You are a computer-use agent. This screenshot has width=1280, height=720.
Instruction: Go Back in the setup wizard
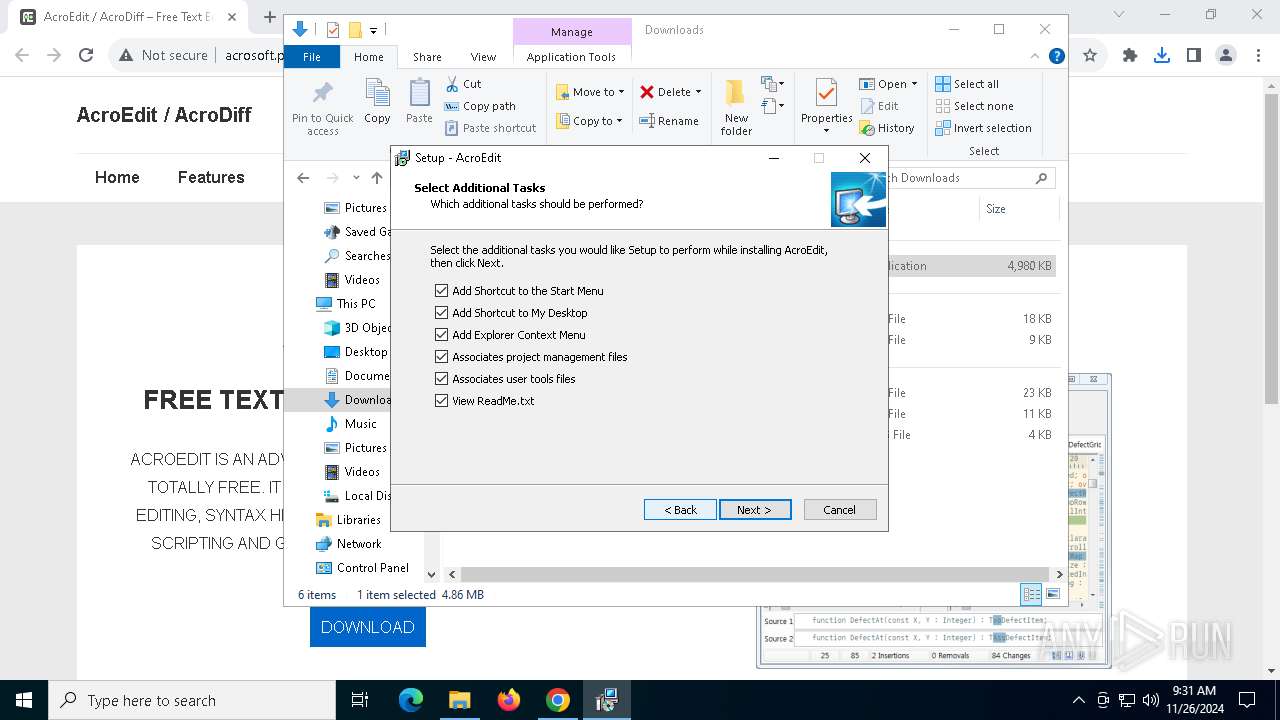[x=680, y=510]
